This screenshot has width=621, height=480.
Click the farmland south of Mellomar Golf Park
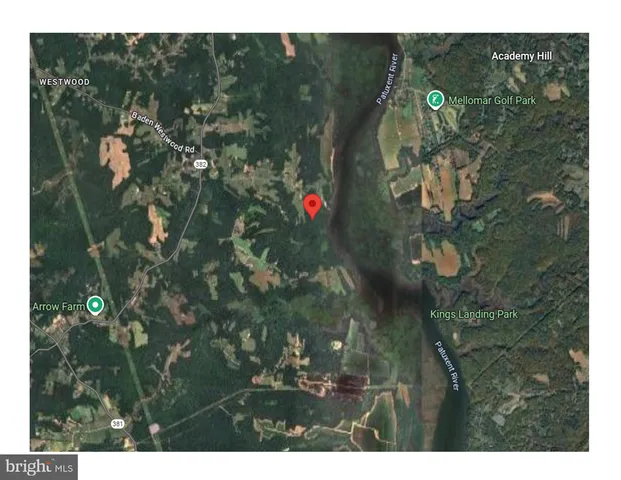coord(442,186)
